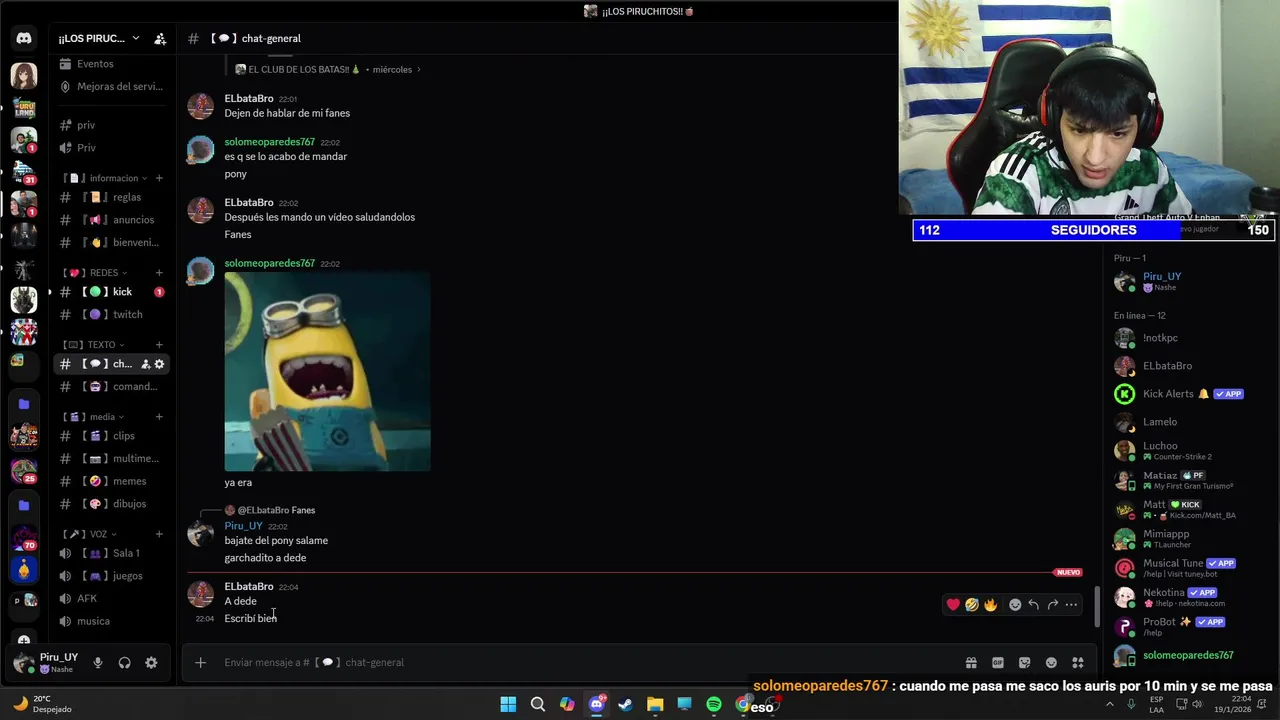The width and height of the screenshot is (1280, 720).
Task: Create invite for chat-general channel
Action: pos(145,364)
